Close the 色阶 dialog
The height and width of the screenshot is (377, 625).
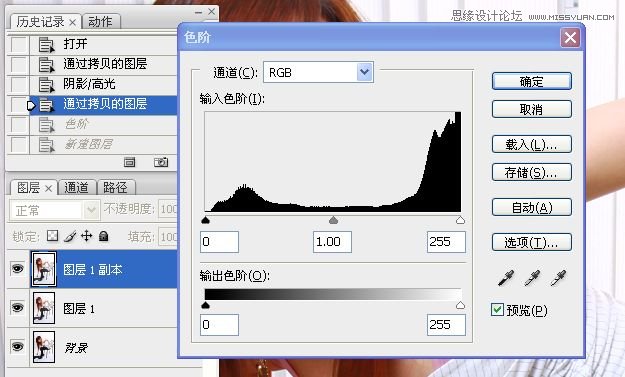pos(570,38)
